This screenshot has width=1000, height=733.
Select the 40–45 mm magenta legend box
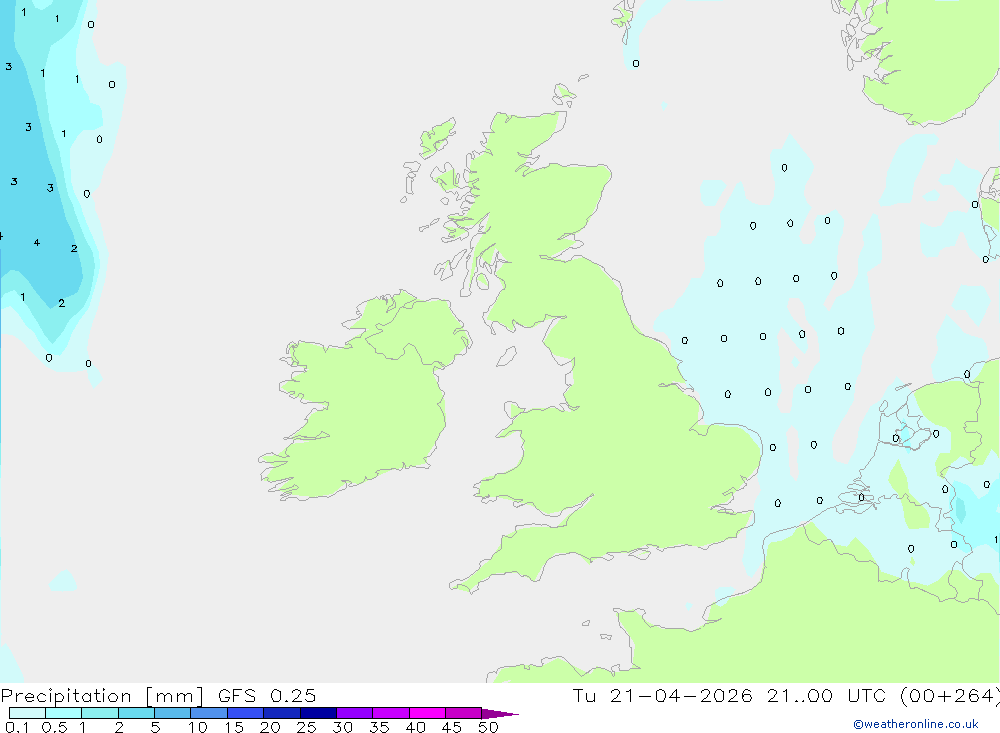(x=427, y=713)
